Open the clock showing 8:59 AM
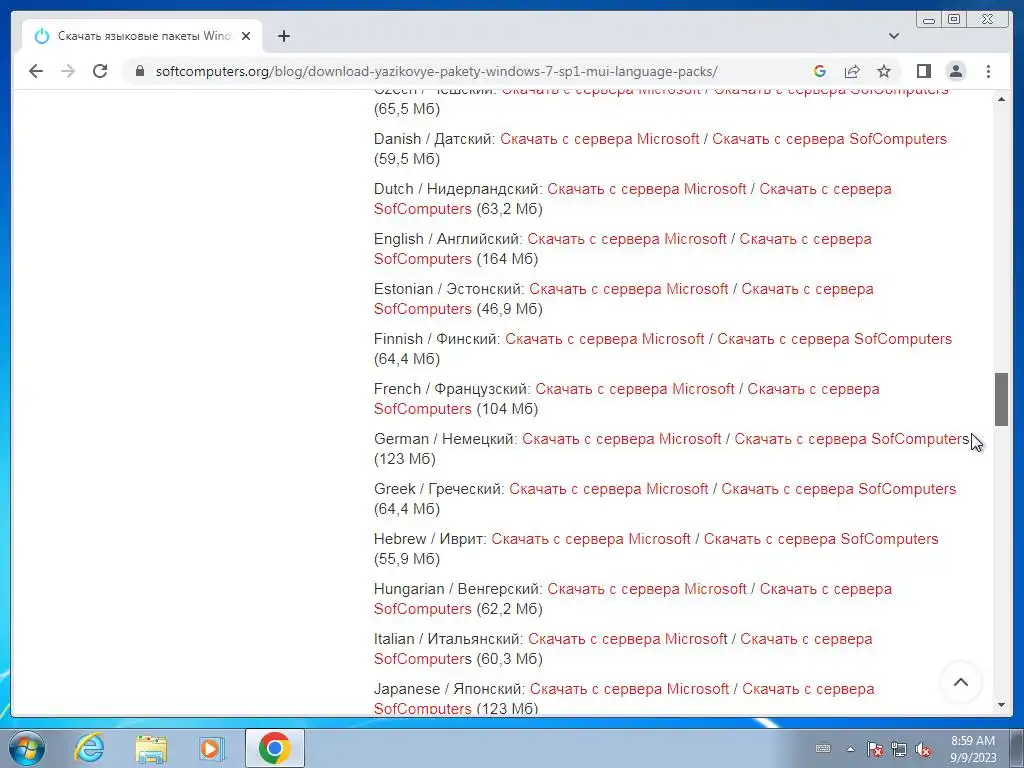This screenshot has width=1024, height=768. click(972, 749)
